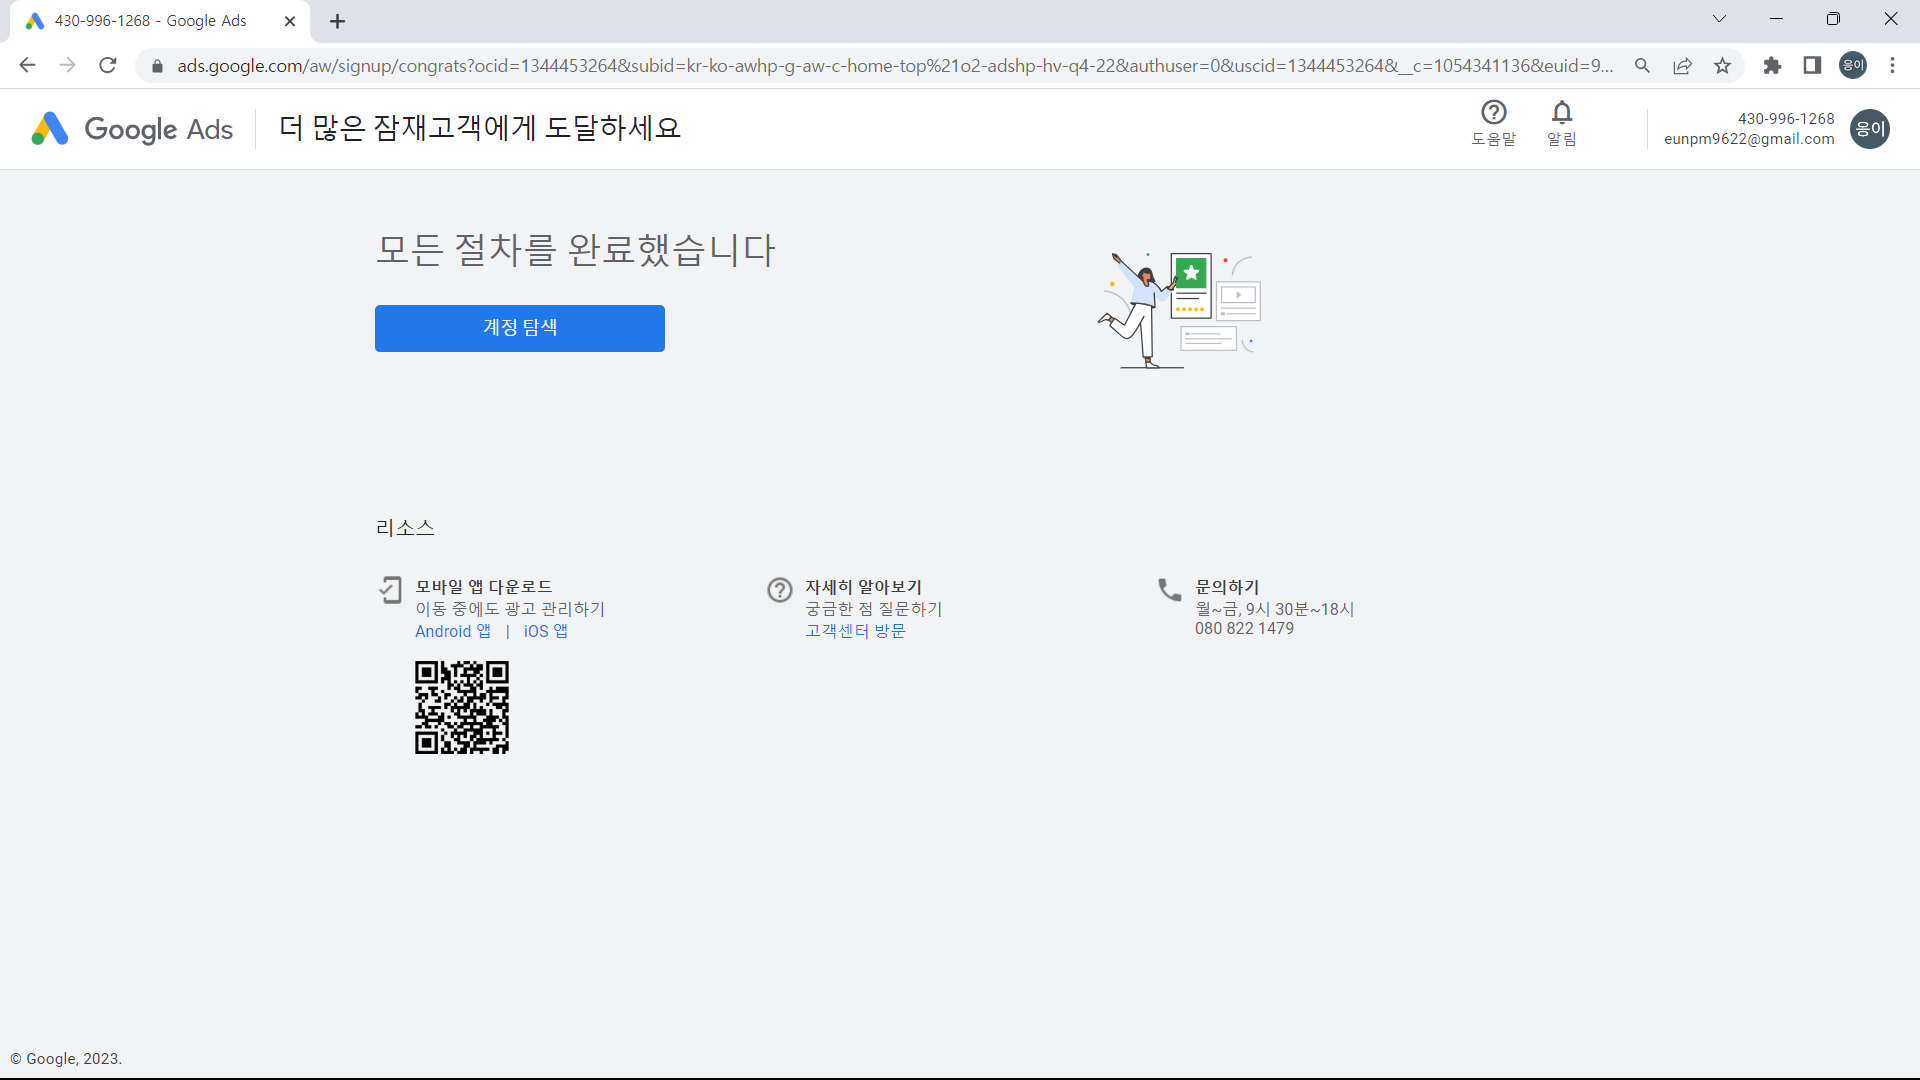Image resolution: width=1920 pixels, height=1080 pixels.
Task: Open the tab search chevron
Action: (1720, 19)
